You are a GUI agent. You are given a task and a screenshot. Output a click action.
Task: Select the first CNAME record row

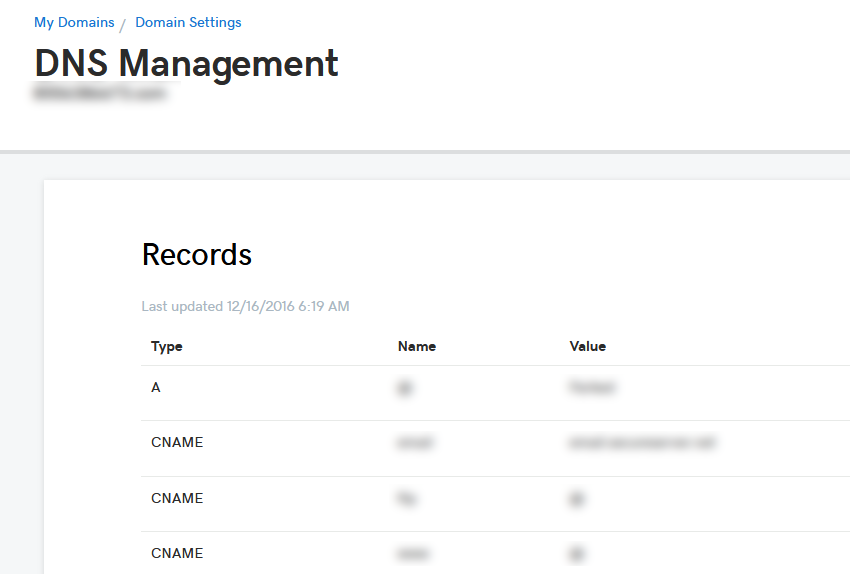tap(495, 449)
